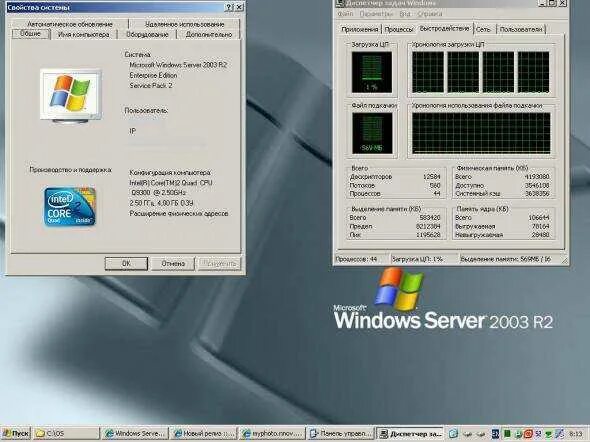Click the Microsoft Windows Server 2003 R2 system text
The width and height of the screenshot is (590, 442).
pos(178,65)
